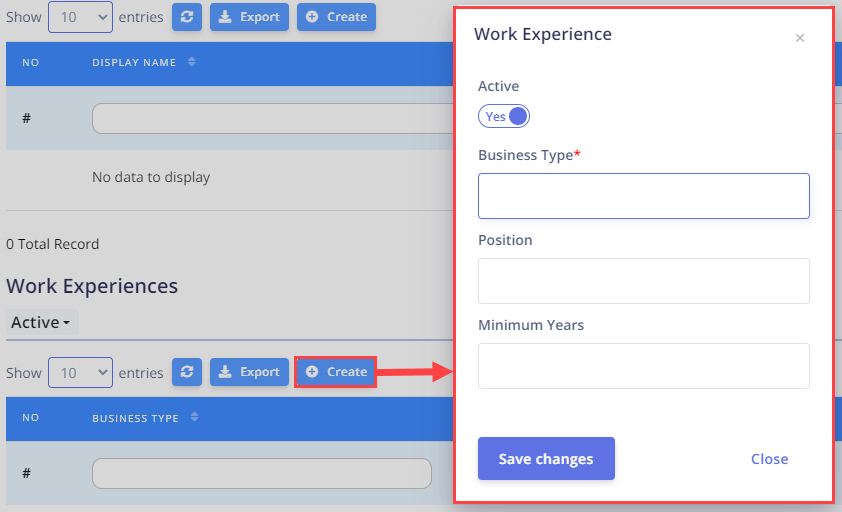Sort by Business Type column arrows
Screen dimensions: 842x512
(x=194, y=417)
